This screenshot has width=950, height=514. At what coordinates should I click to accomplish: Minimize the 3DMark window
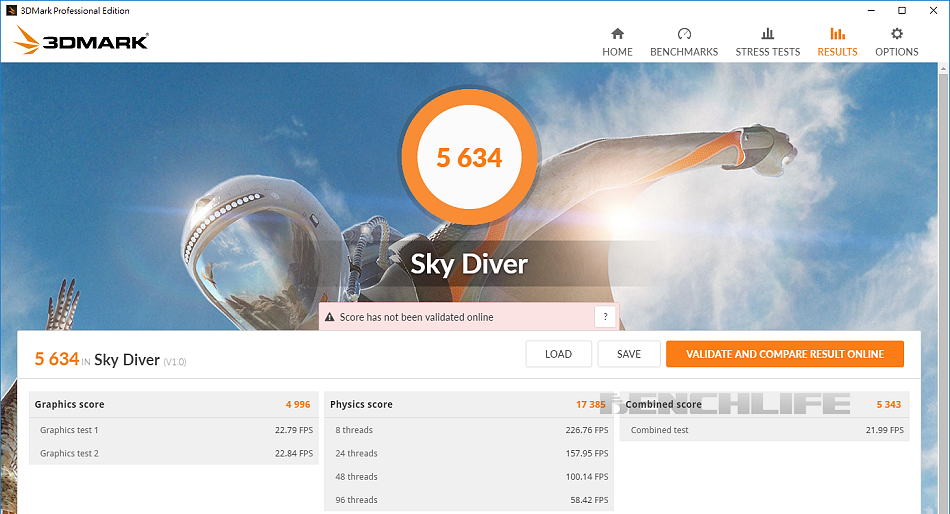pyautogui.click(x=871, y=10)
